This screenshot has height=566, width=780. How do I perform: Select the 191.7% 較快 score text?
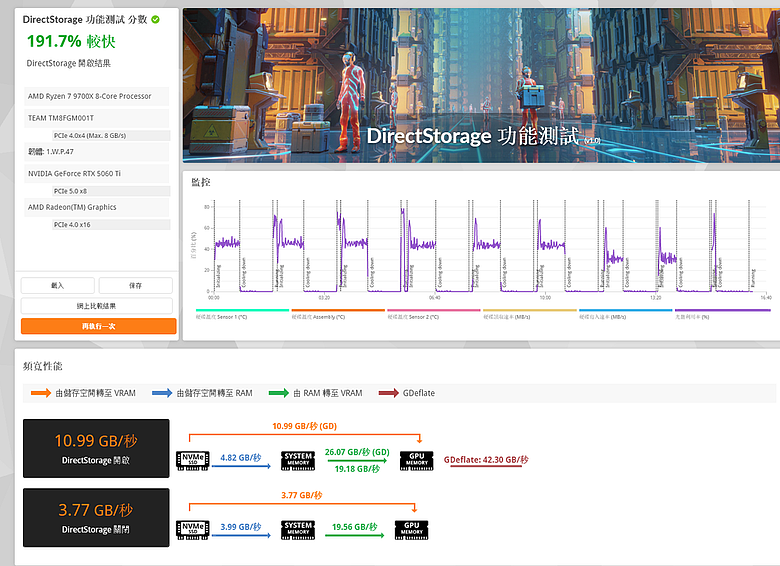[x=71, y=41]
